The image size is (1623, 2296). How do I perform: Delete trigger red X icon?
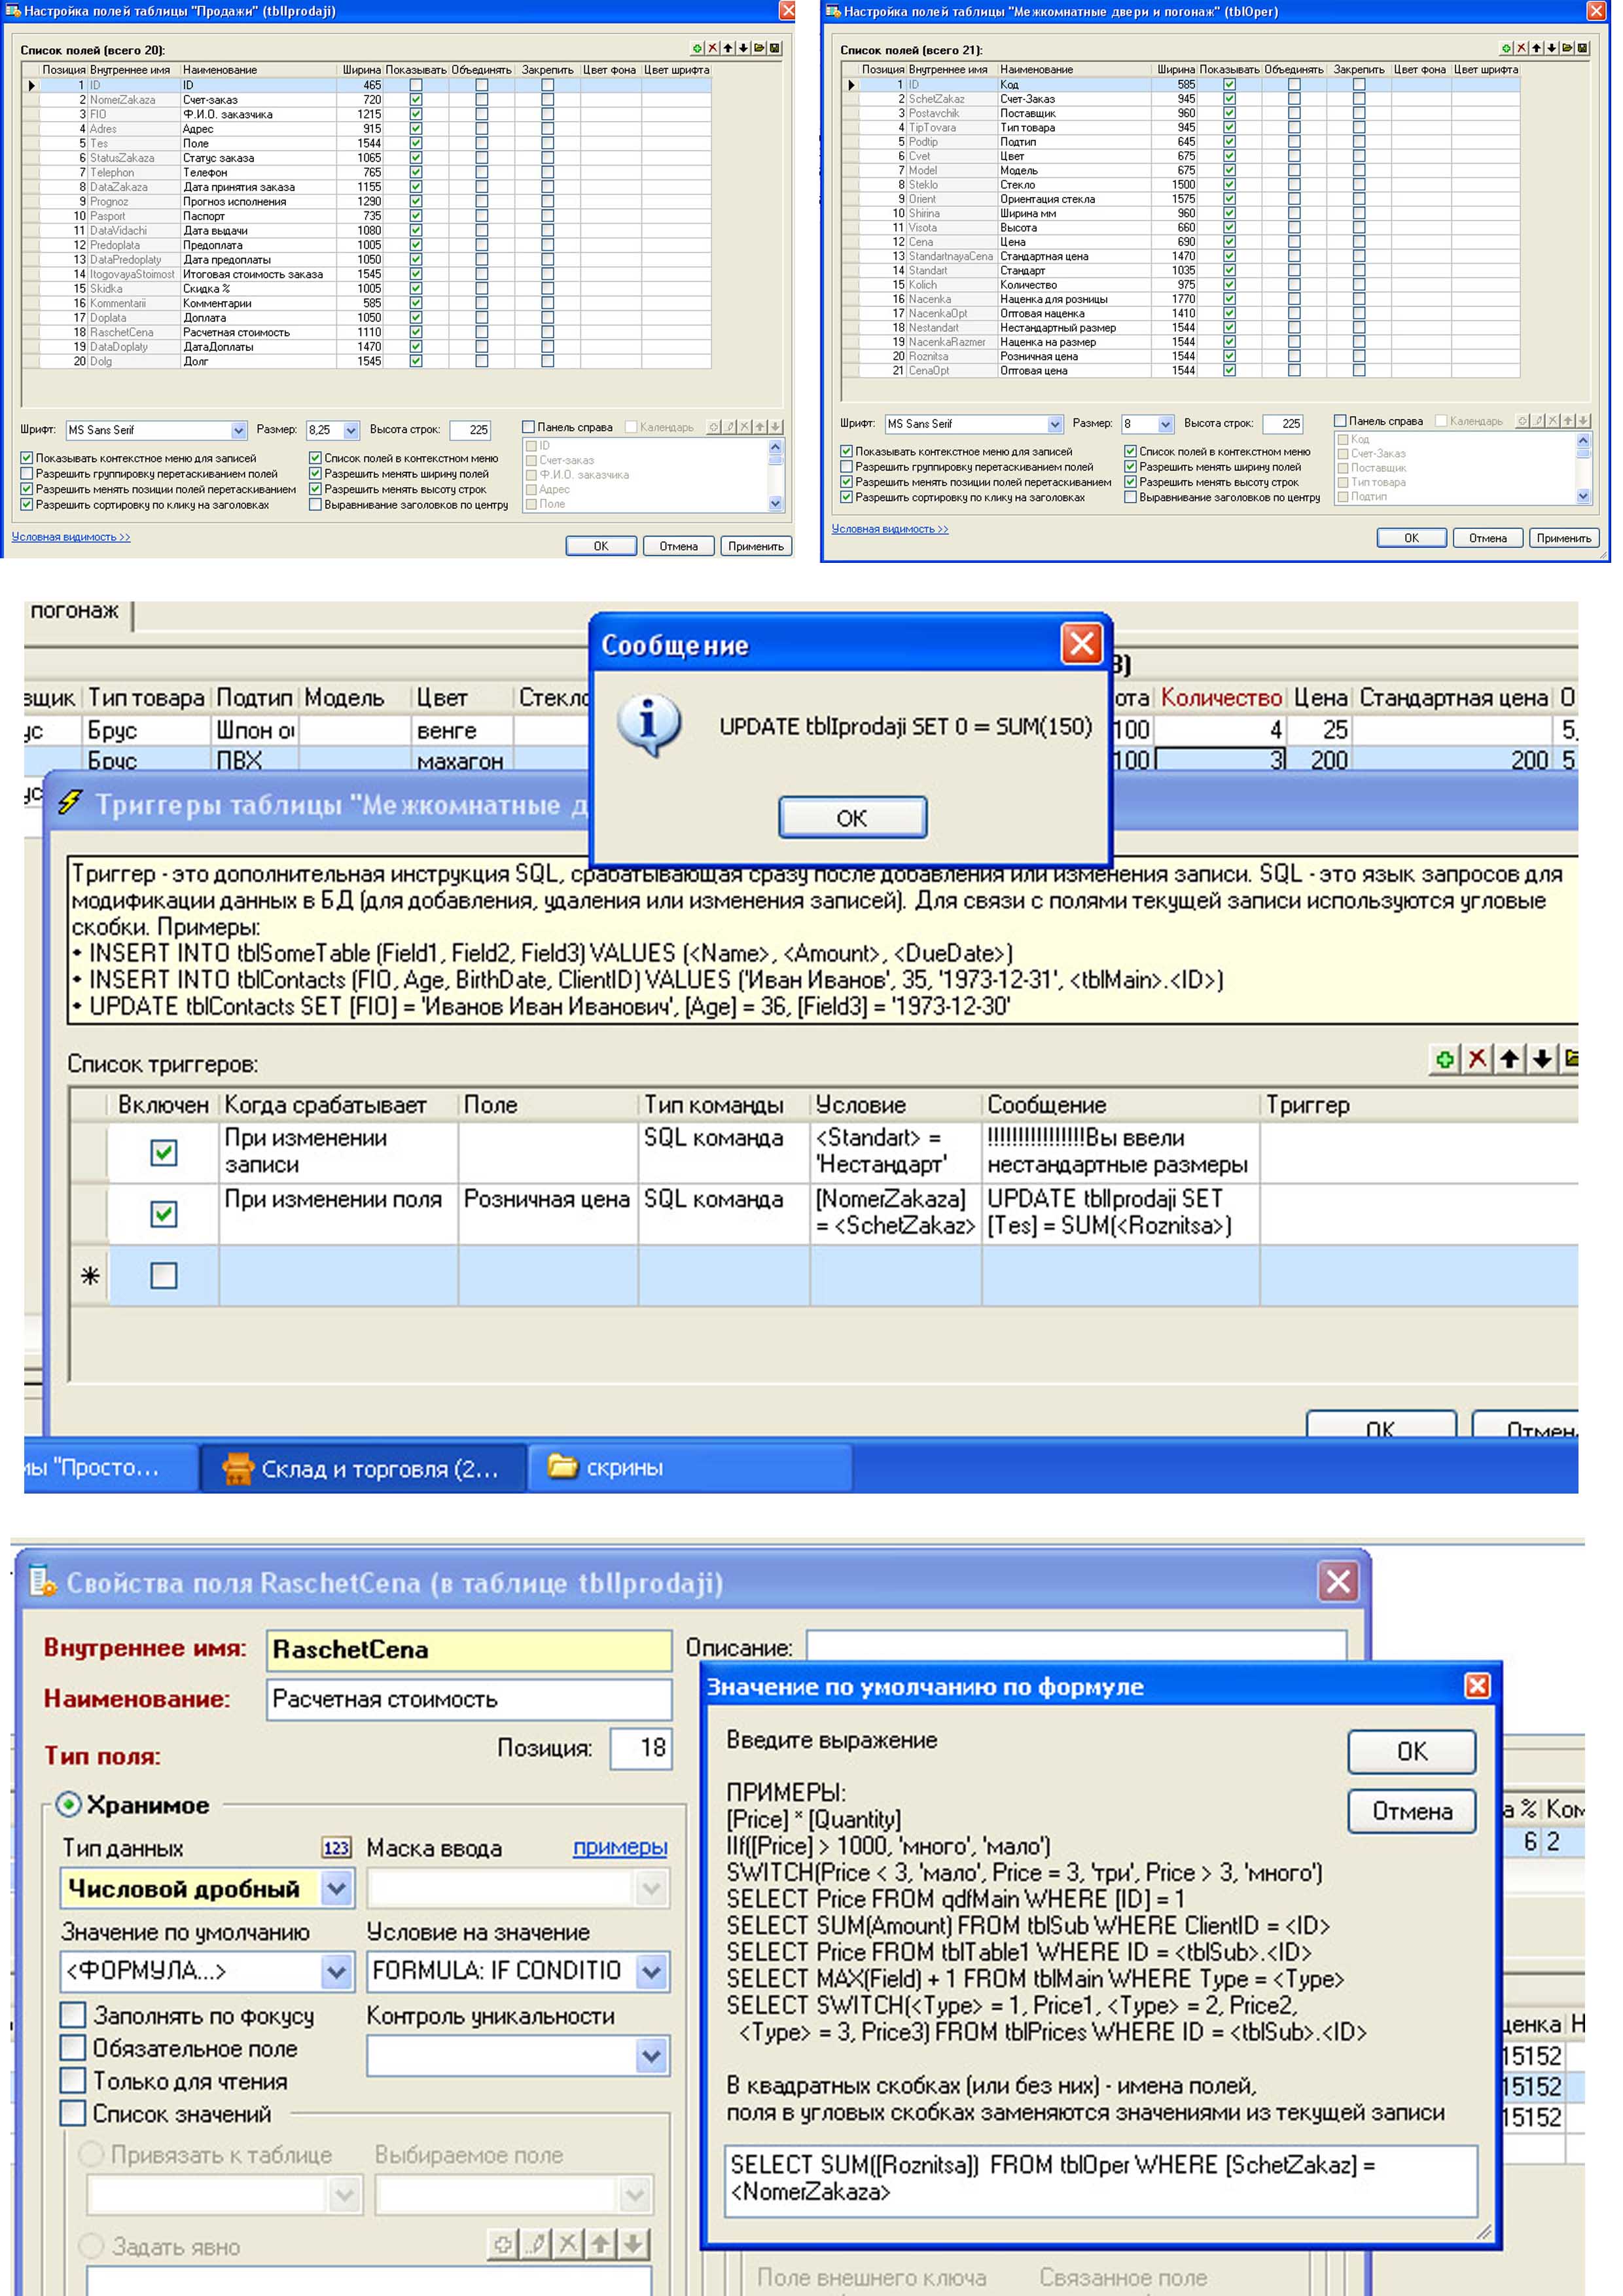click(x=1477, y=1059)
